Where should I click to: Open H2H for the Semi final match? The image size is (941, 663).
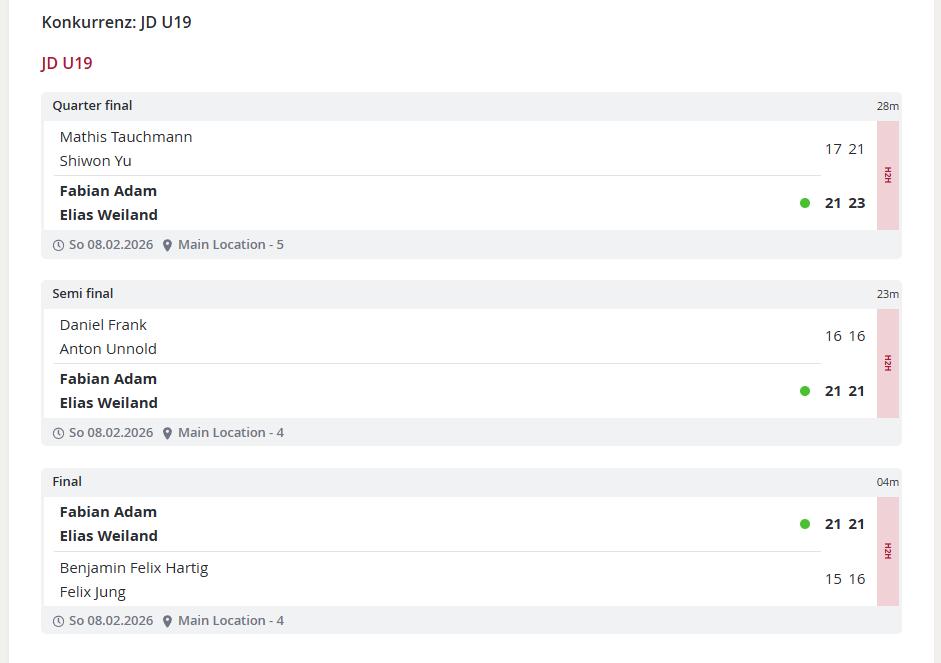click(x=887, y=363)
